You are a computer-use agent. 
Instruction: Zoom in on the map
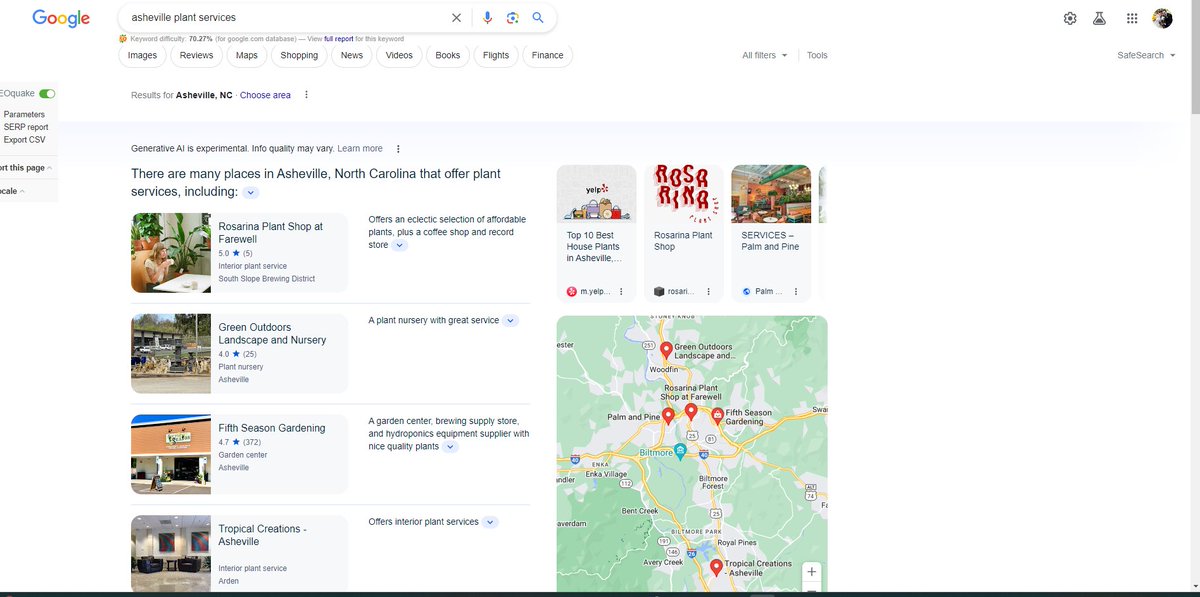tap(812, 572)
